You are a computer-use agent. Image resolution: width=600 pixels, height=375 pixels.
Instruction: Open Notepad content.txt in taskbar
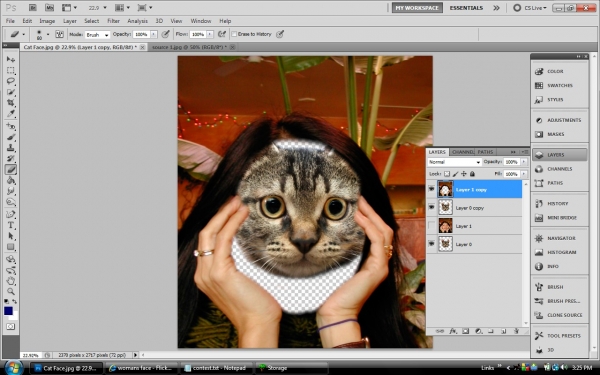pos(216,368)
